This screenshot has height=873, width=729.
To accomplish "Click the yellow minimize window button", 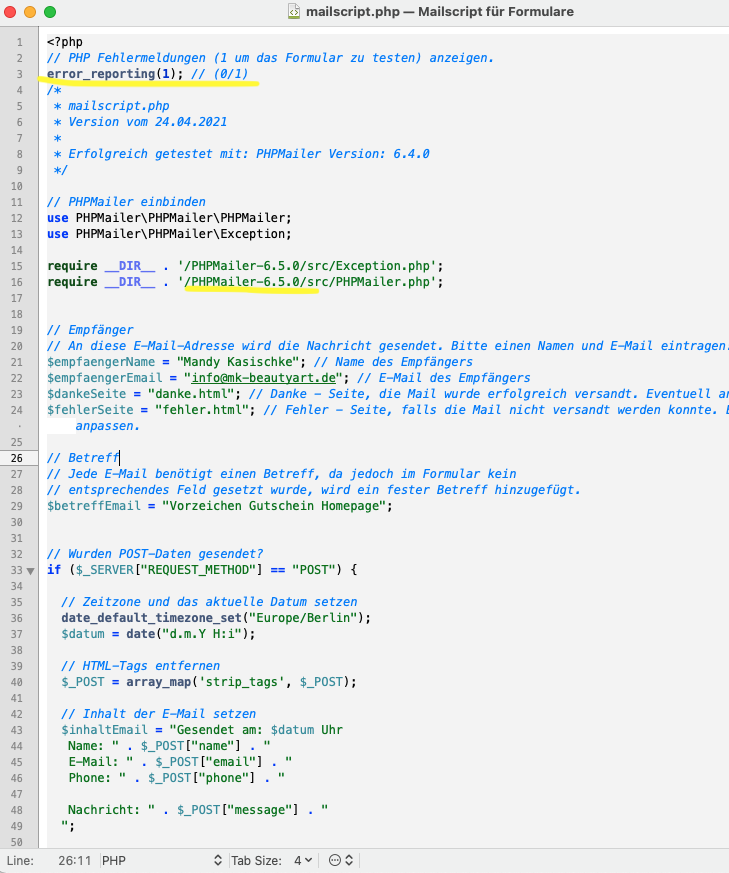I will click(x=32, y=12).
